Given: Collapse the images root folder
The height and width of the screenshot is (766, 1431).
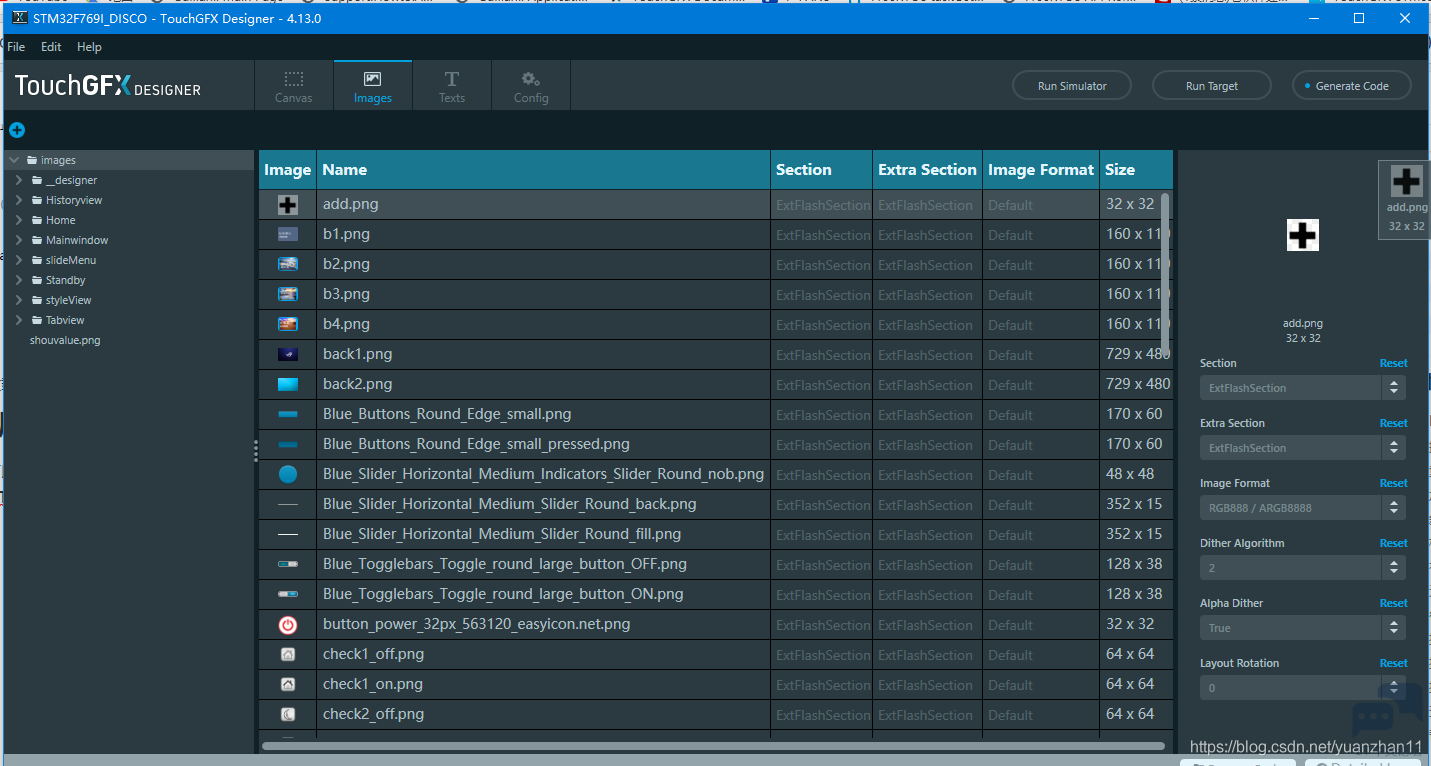Looking at the screenshot, I should click(14, 160).
